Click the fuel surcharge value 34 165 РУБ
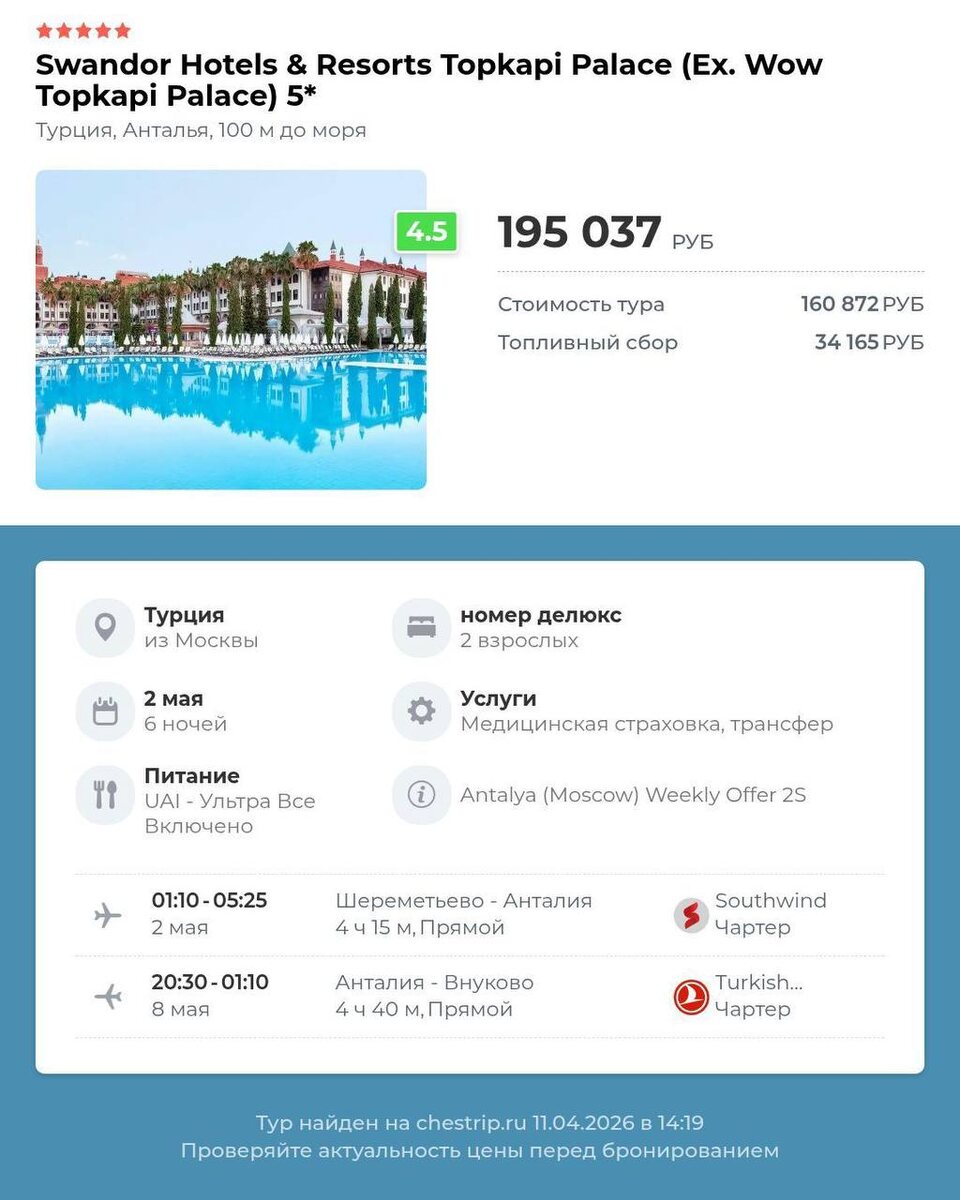 tap(869, 342)
